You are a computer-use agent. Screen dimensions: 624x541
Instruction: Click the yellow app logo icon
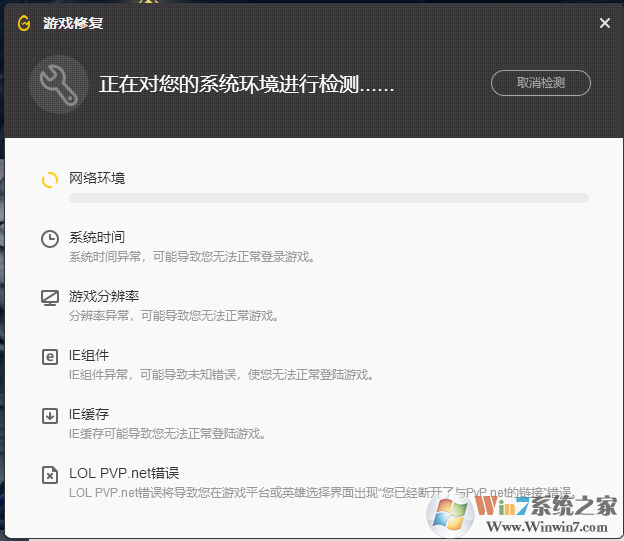24,23
